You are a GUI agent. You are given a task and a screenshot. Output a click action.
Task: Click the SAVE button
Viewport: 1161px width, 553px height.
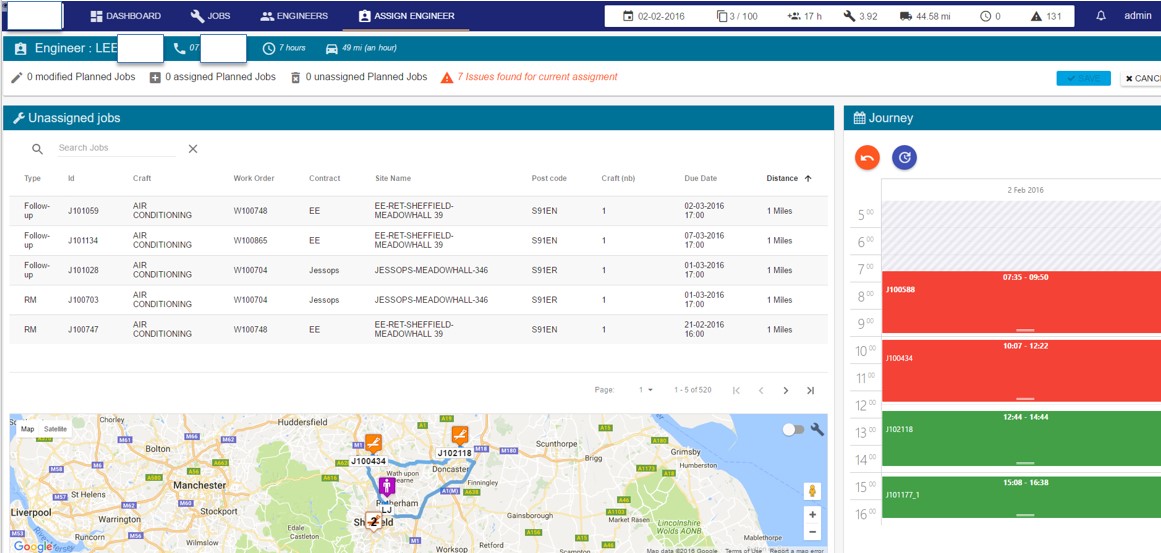(x=1083, y=78)
